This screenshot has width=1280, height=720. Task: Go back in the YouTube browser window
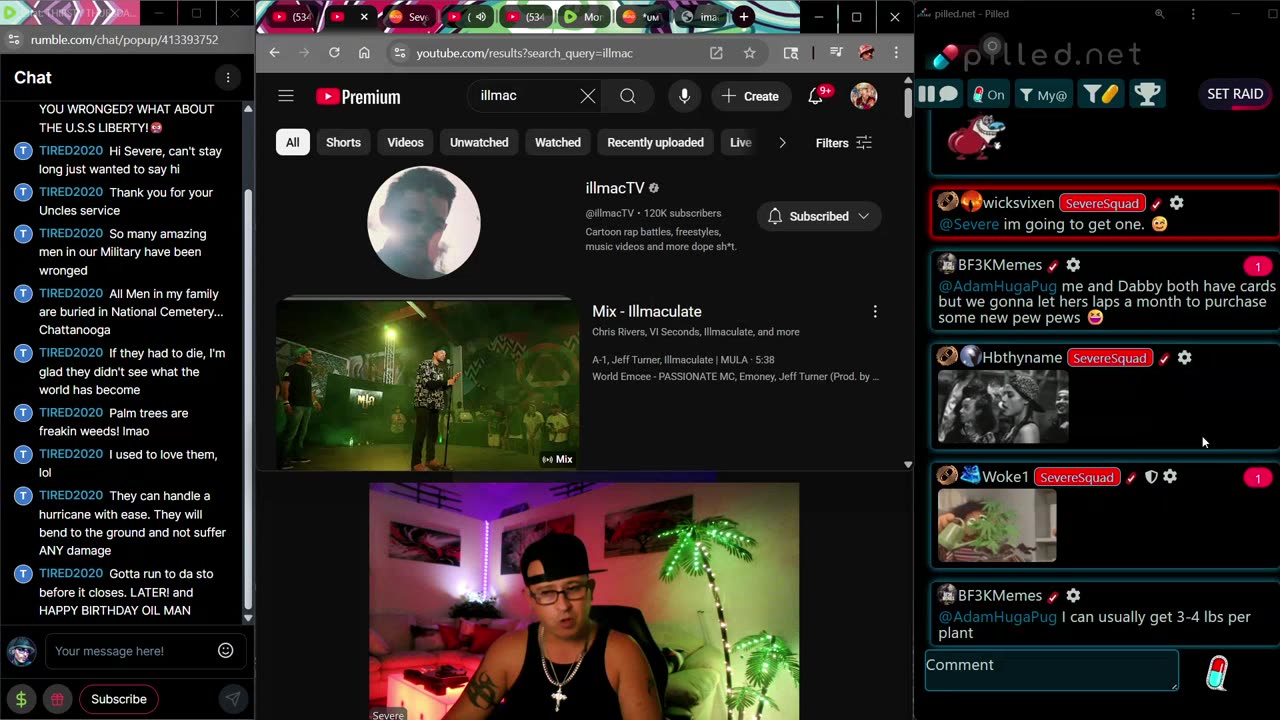pos(275,53)
